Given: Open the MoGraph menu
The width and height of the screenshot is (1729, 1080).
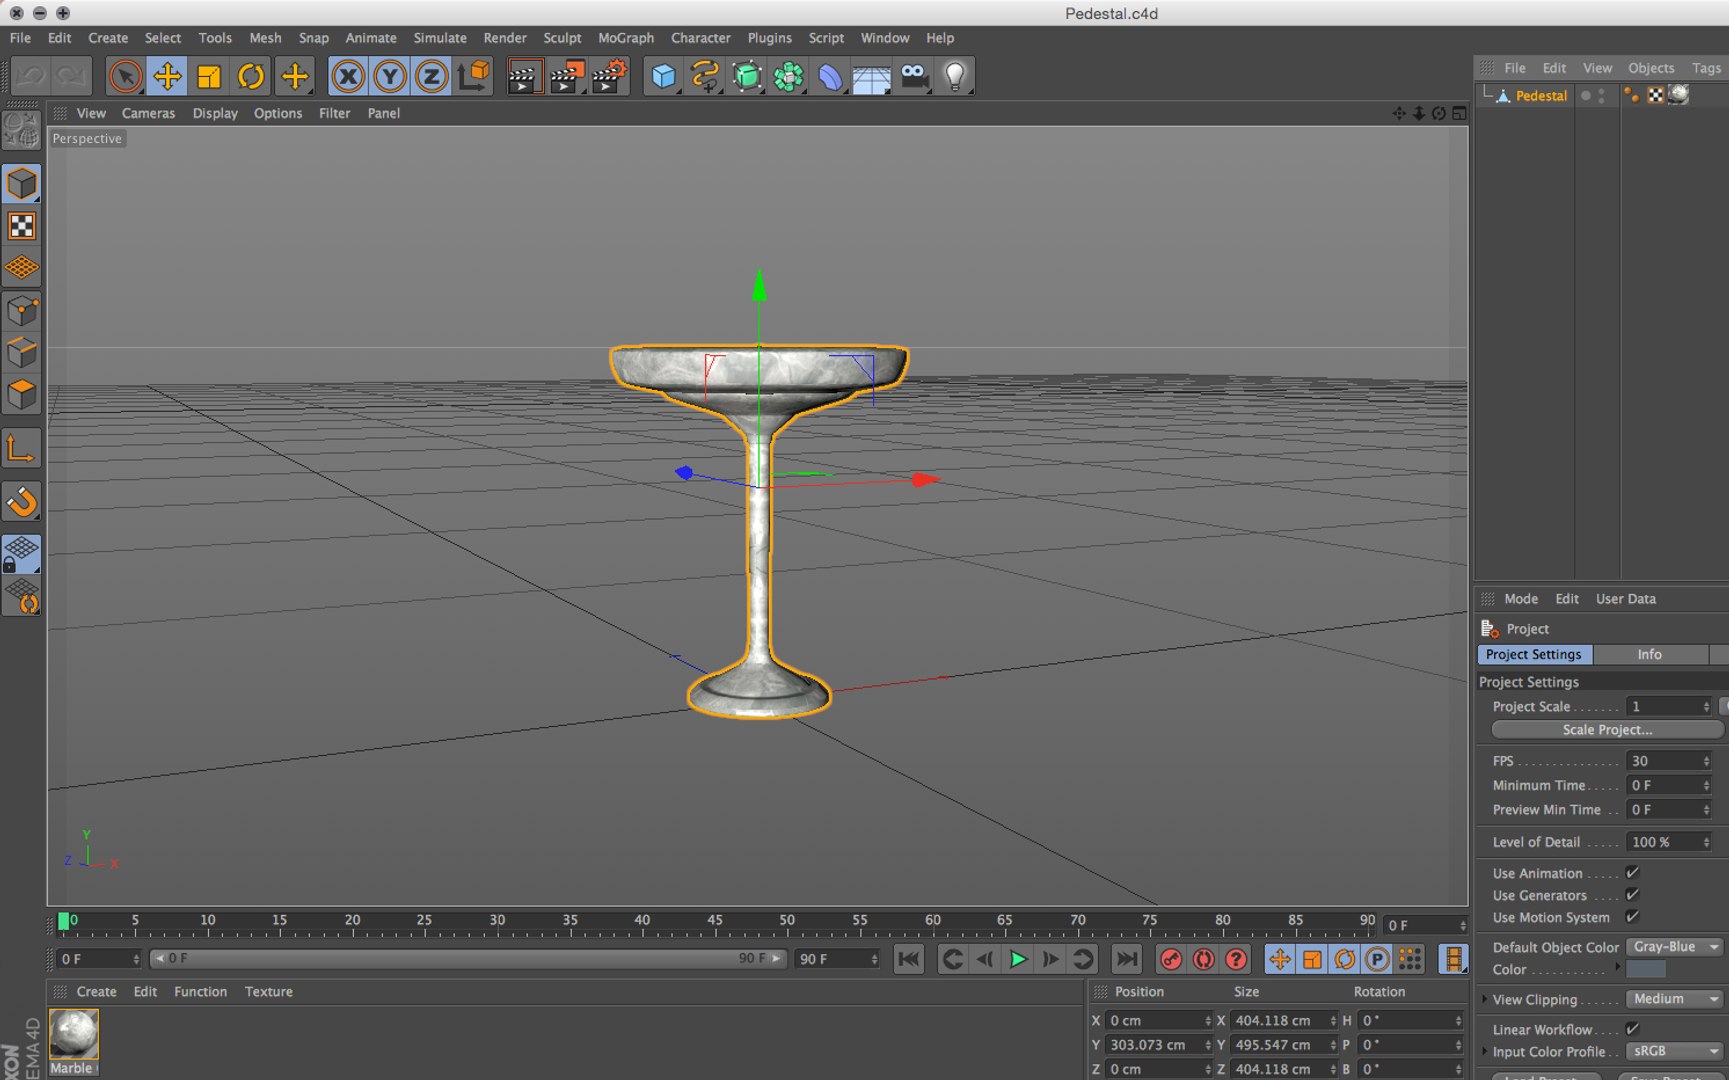Looking at the screenshot, I should point(626,38).
